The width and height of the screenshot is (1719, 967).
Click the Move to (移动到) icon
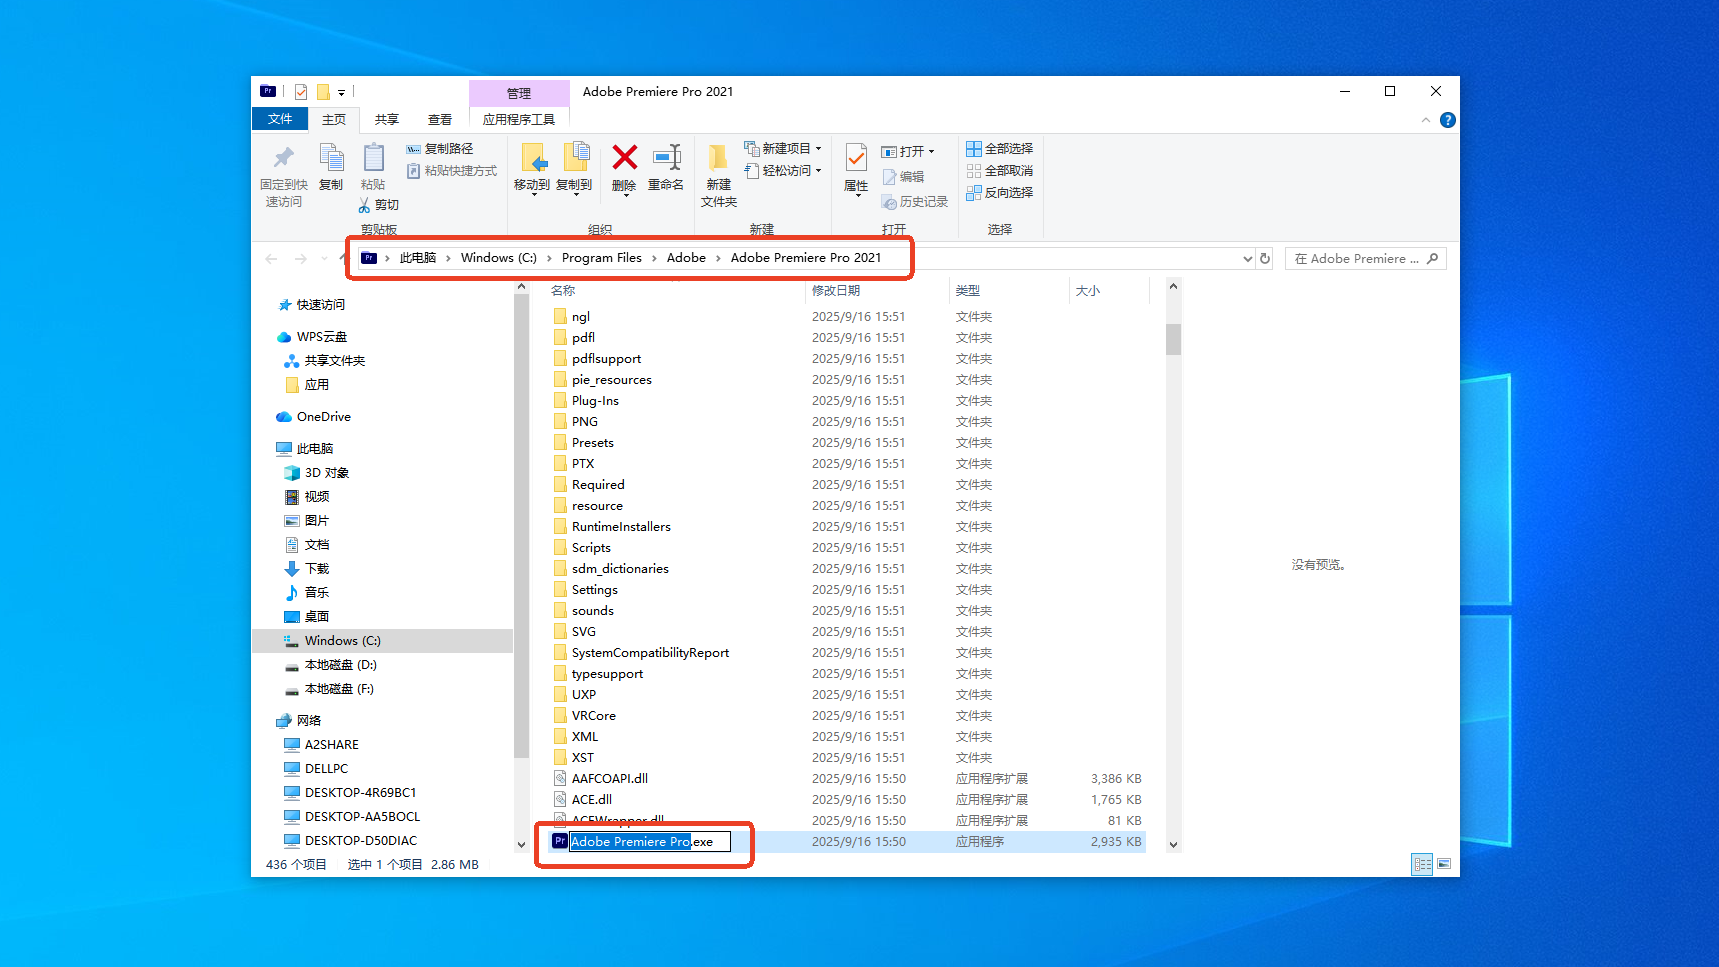532,159
